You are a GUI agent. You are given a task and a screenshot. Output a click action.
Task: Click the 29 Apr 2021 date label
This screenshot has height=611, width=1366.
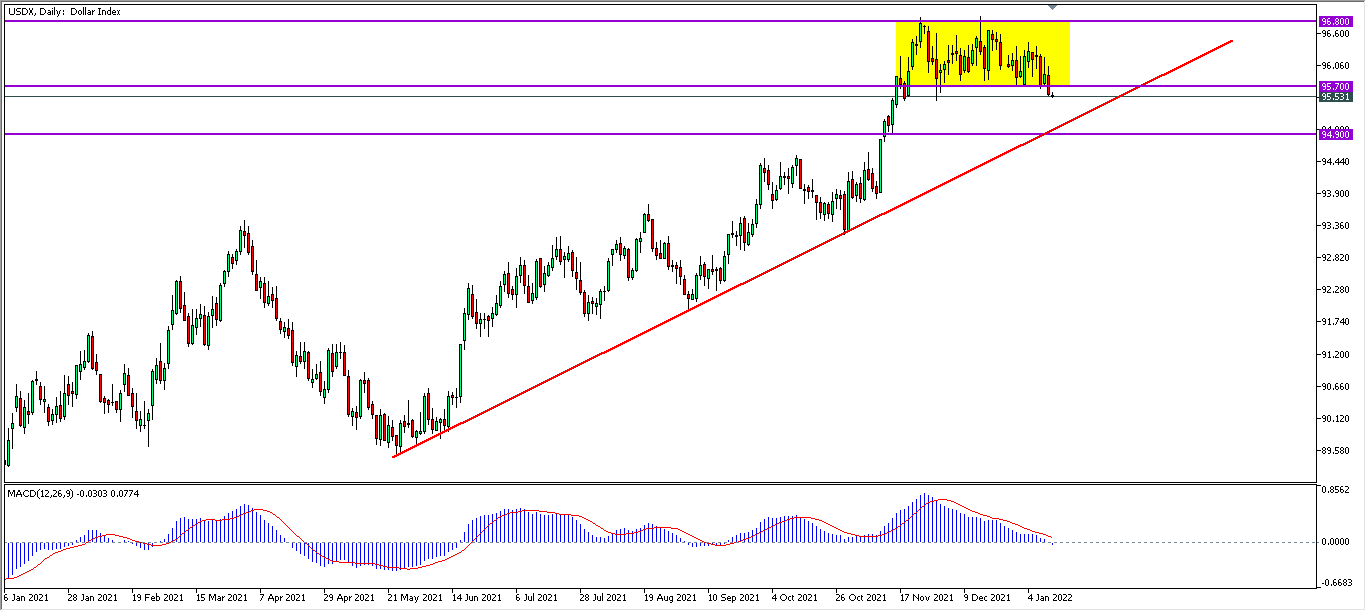[348, 598]
